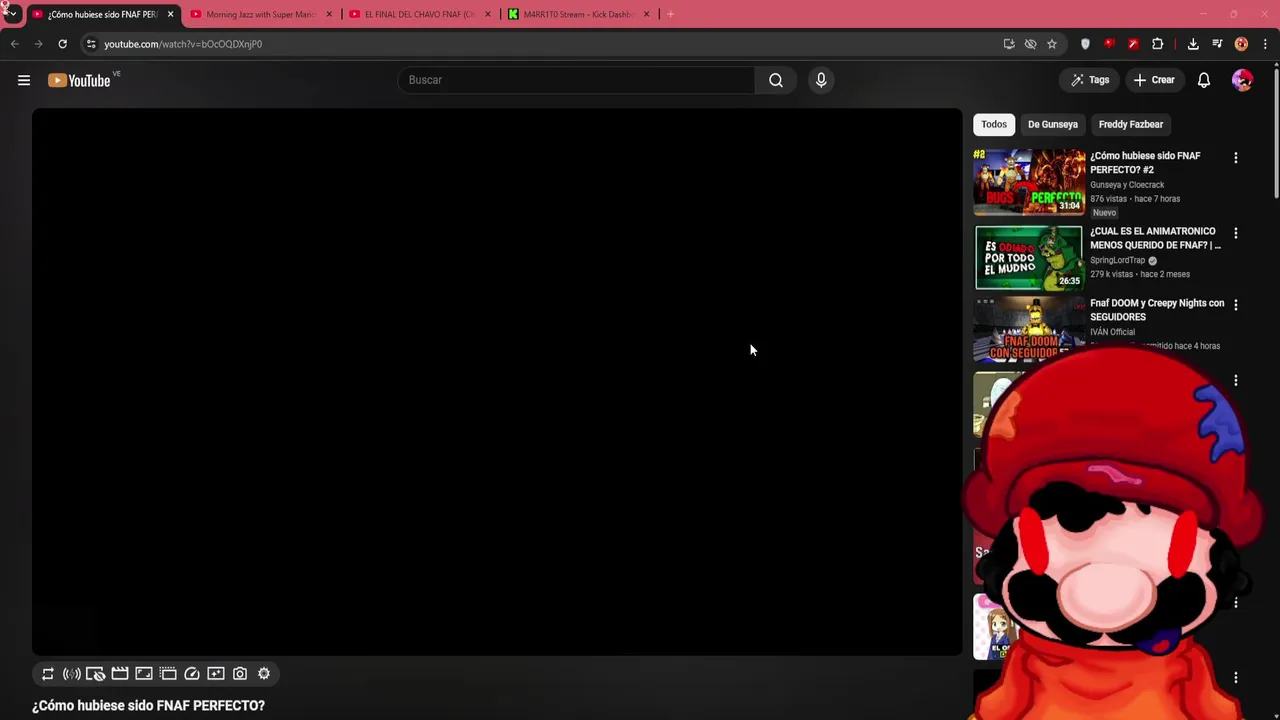Open the tab search dropdown arrow
The width and height of the screenshot is (1280, 720).
click(x=12, y=14)
